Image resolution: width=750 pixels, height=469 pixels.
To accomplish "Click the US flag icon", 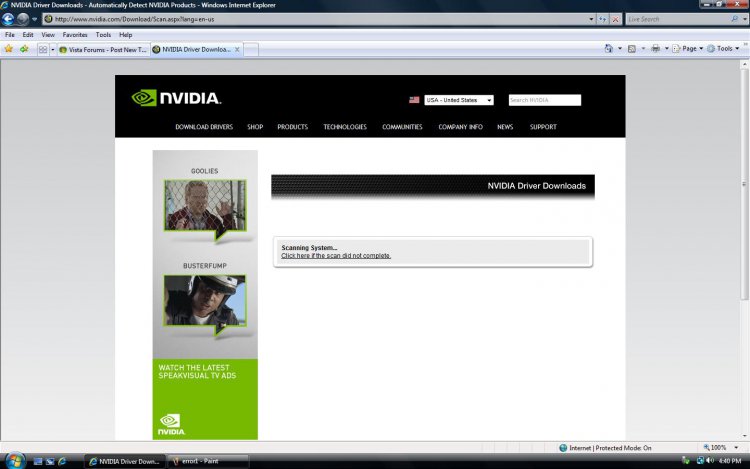I will coord(414,100).
